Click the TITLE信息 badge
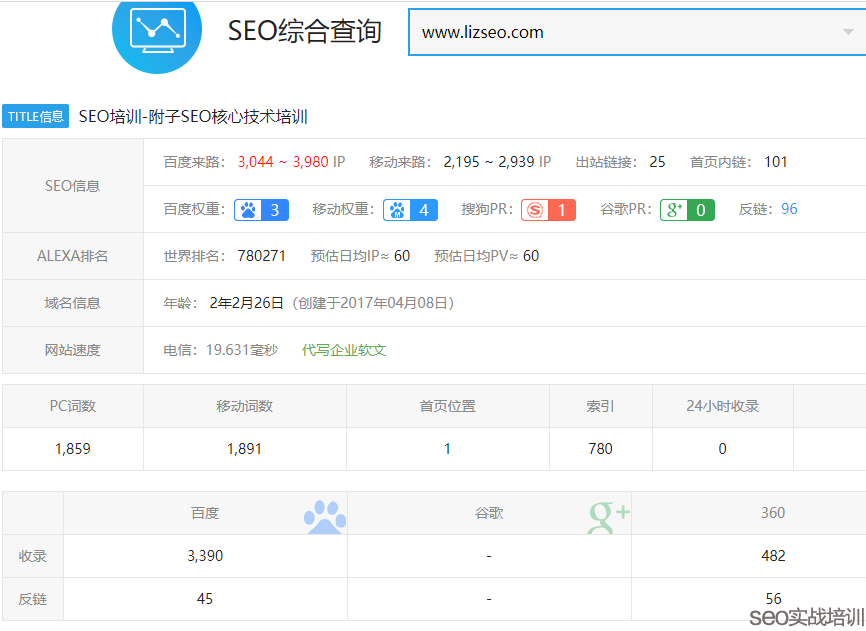The width and height of the screenshot is (866, 631). click(35, 116)
